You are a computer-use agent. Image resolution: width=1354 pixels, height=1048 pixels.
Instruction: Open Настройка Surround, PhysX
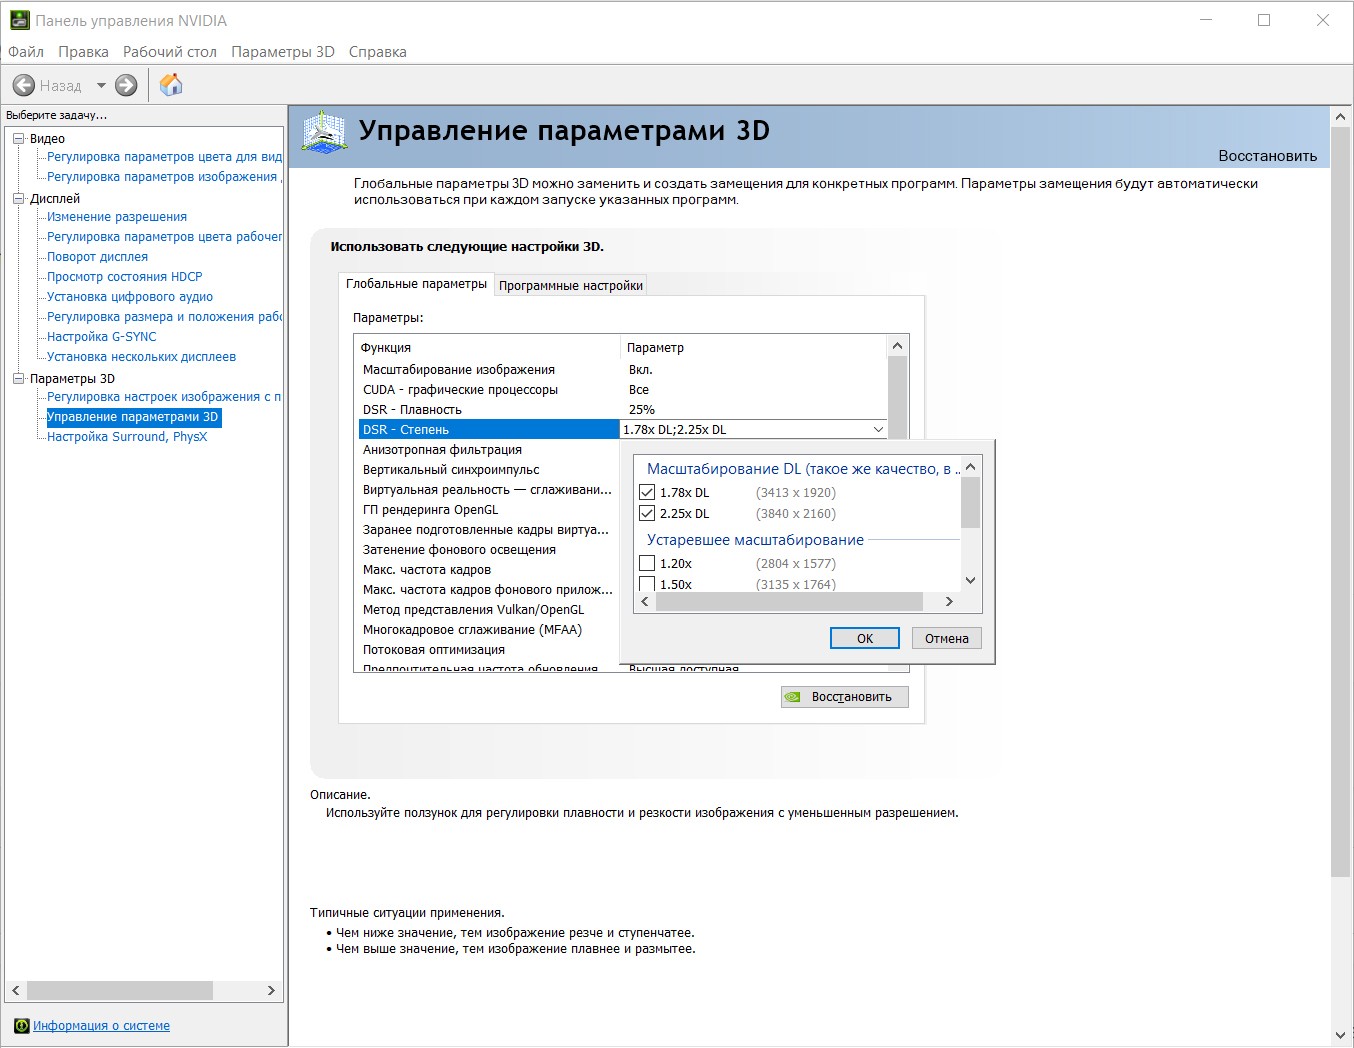click(127, 437)
